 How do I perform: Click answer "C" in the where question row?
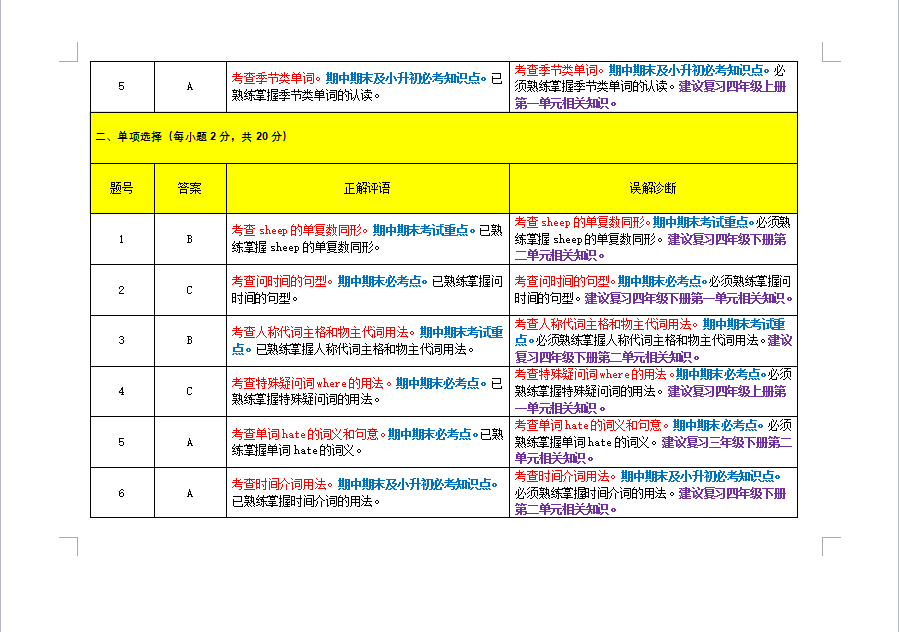(x=189, y=391)
